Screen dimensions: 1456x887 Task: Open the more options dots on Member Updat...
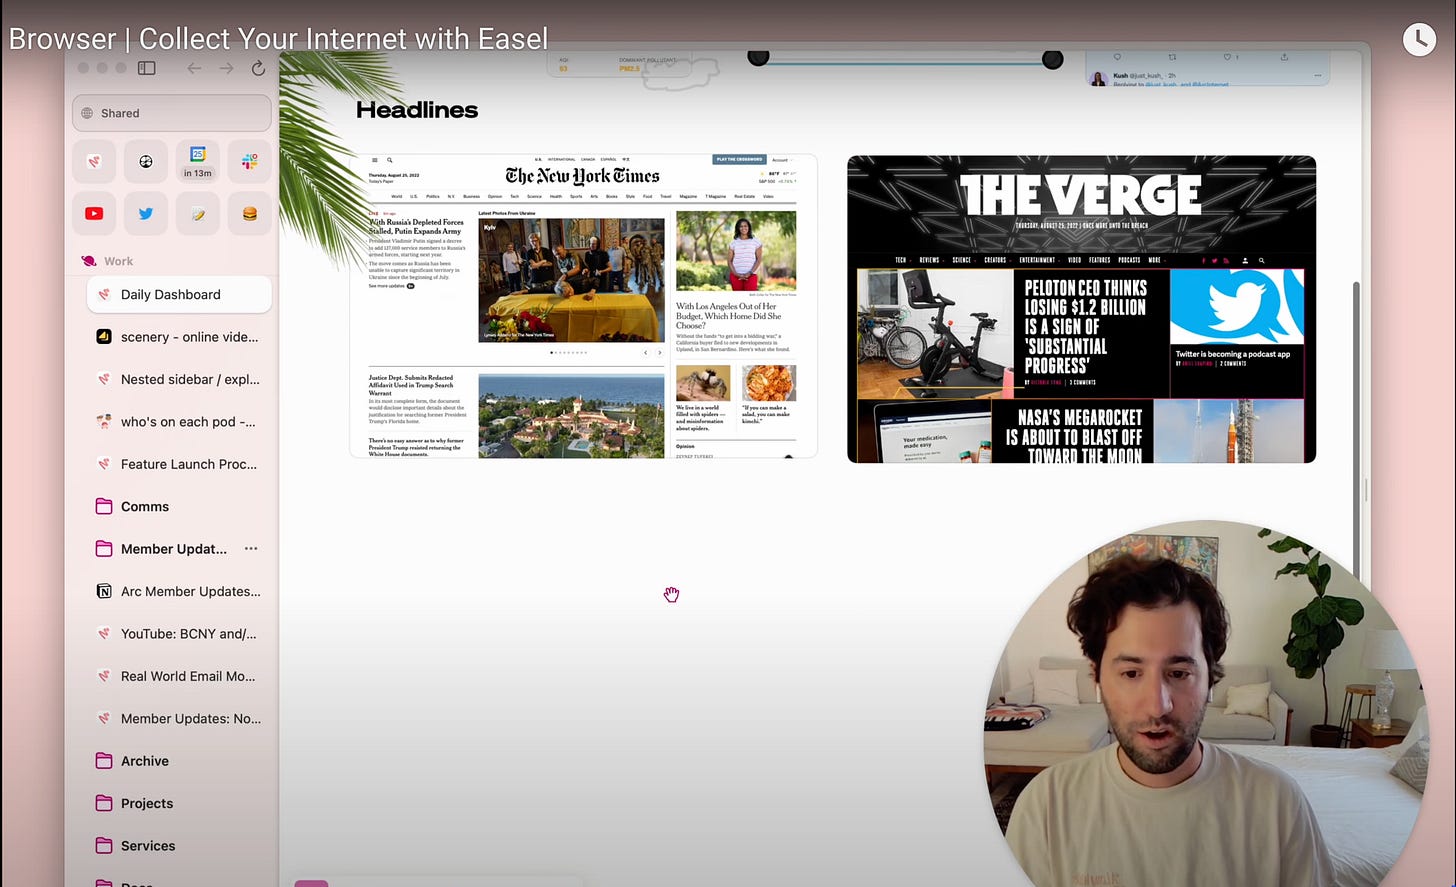[251, 548]
